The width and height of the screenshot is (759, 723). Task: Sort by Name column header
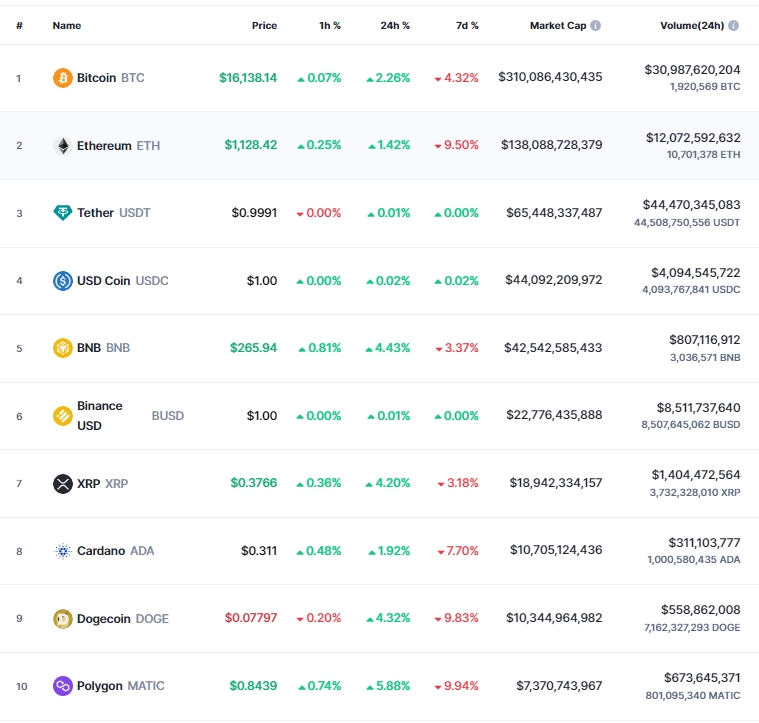[67, 26]
